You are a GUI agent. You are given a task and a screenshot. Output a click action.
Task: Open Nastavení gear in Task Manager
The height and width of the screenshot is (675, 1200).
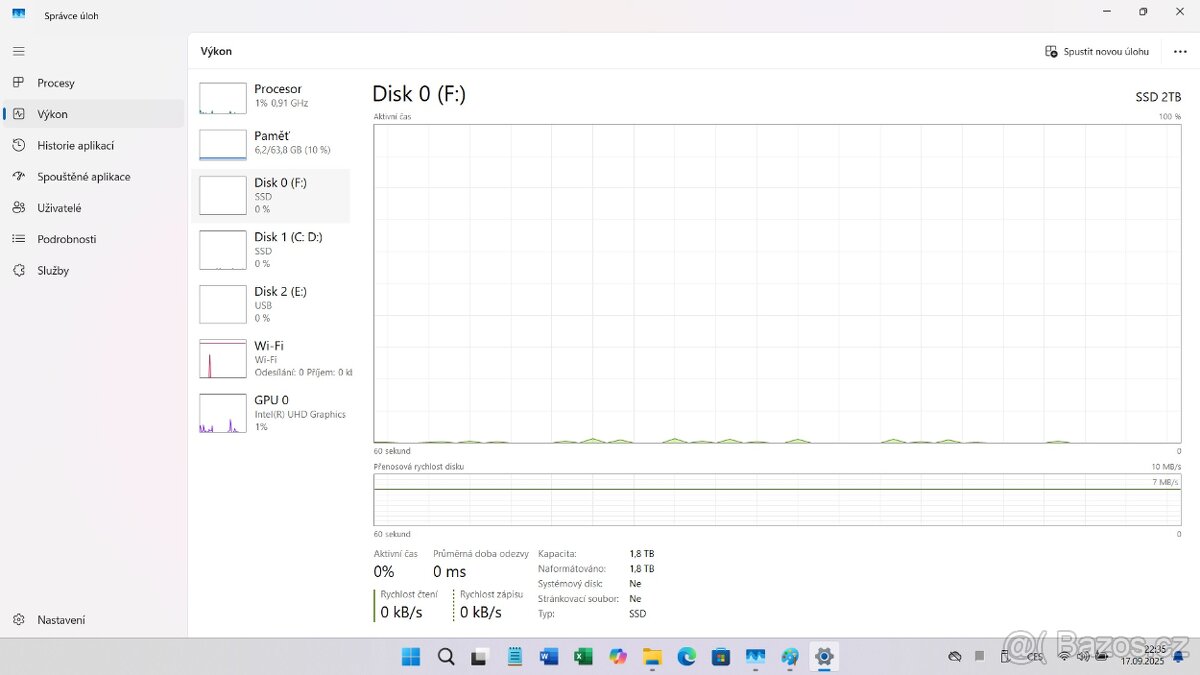click(19, 620)
